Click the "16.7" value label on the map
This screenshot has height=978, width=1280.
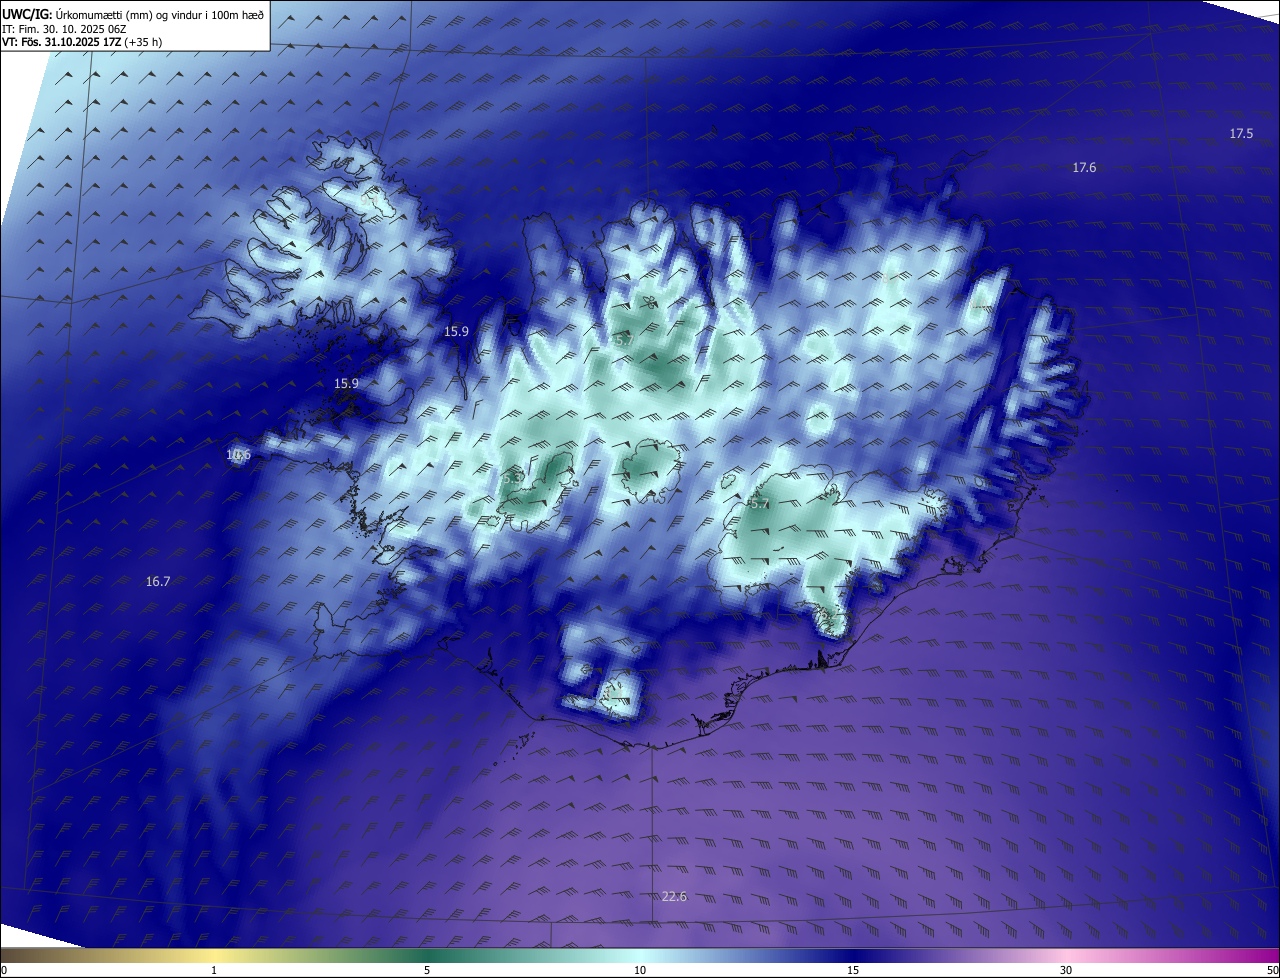158,581
